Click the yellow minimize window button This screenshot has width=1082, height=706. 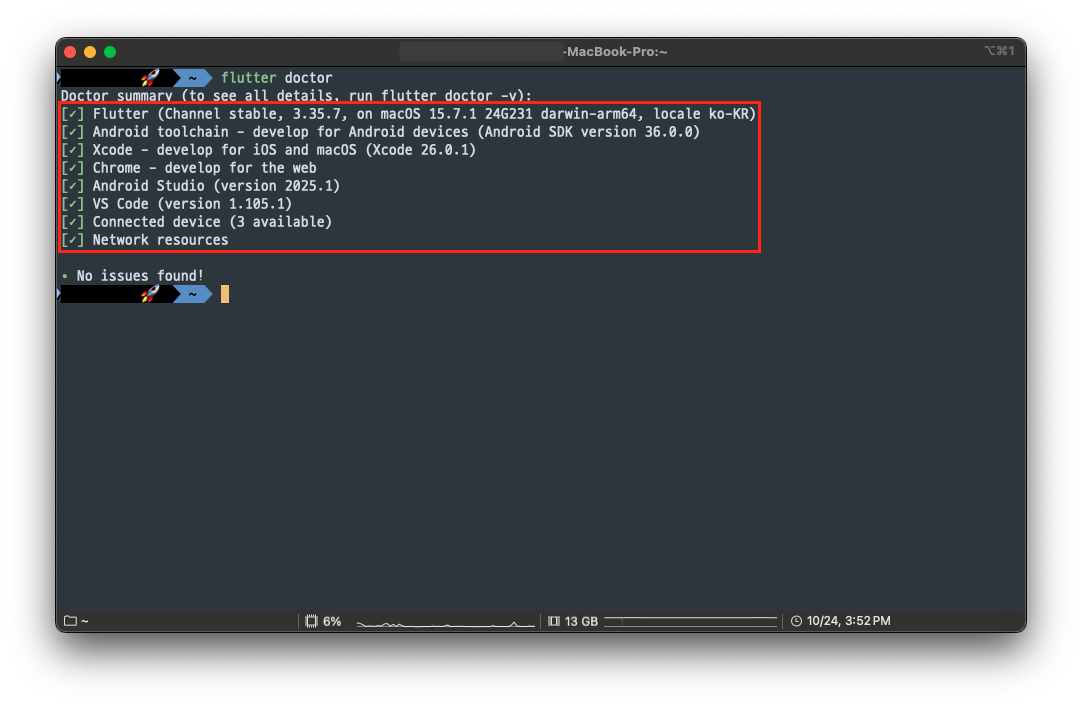point(90,52)
